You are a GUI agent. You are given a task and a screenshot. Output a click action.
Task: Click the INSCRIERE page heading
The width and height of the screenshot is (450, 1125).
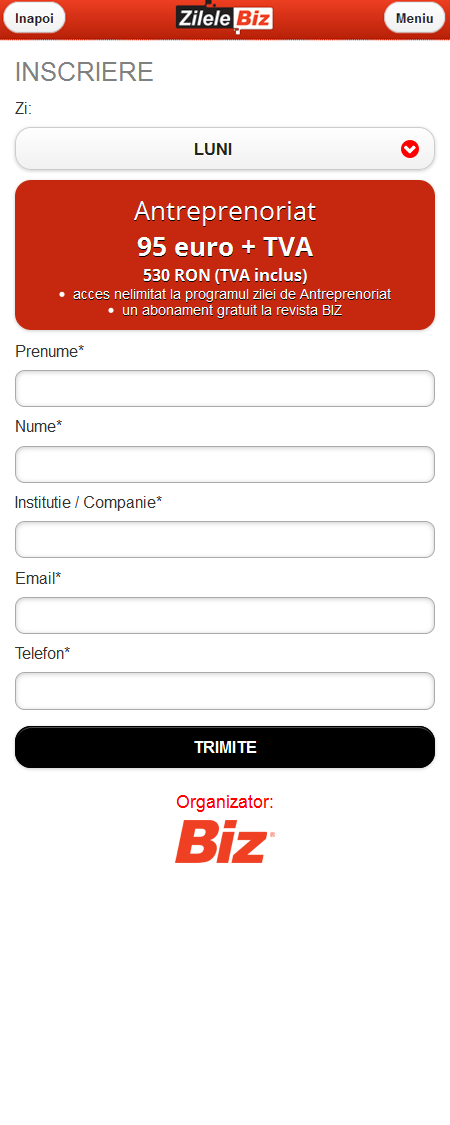(84, 72)
